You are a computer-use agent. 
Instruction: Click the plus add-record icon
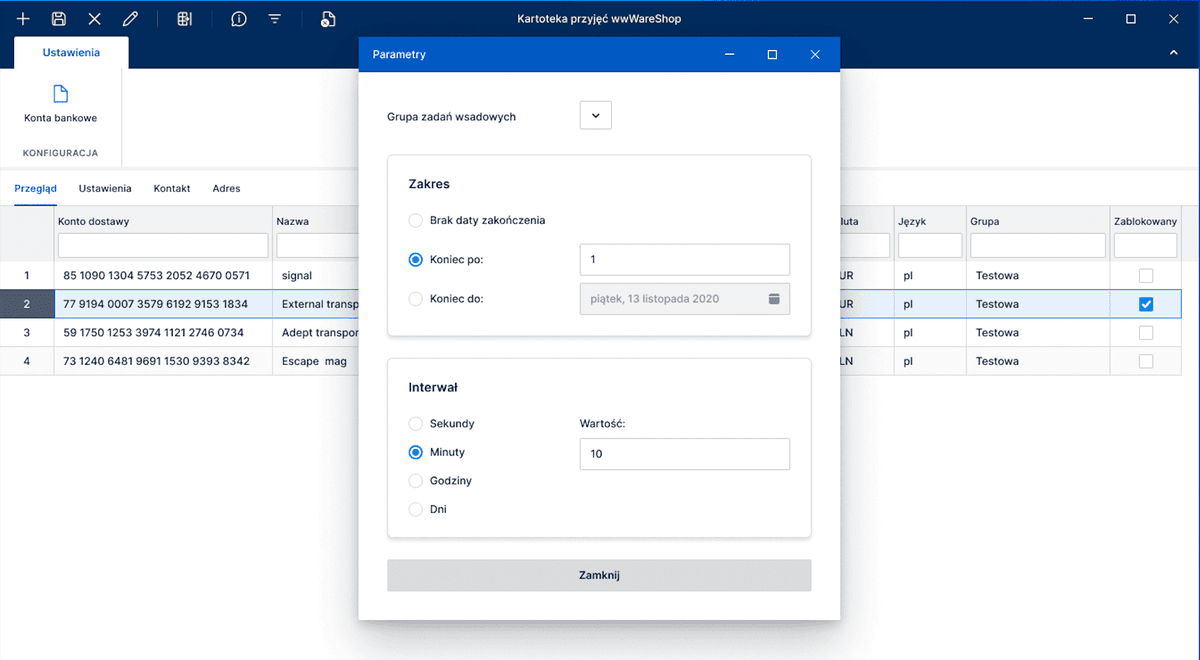click(x=23, y=19)
